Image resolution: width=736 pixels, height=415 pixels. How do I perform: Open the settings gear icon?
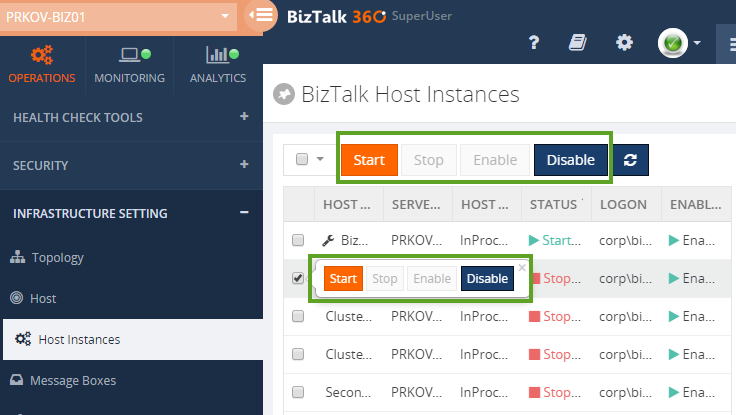point(624,43)
